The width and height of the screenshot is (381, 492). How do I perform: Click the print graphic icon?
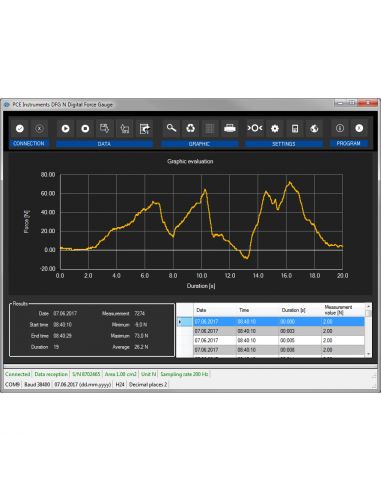point(230,128)
